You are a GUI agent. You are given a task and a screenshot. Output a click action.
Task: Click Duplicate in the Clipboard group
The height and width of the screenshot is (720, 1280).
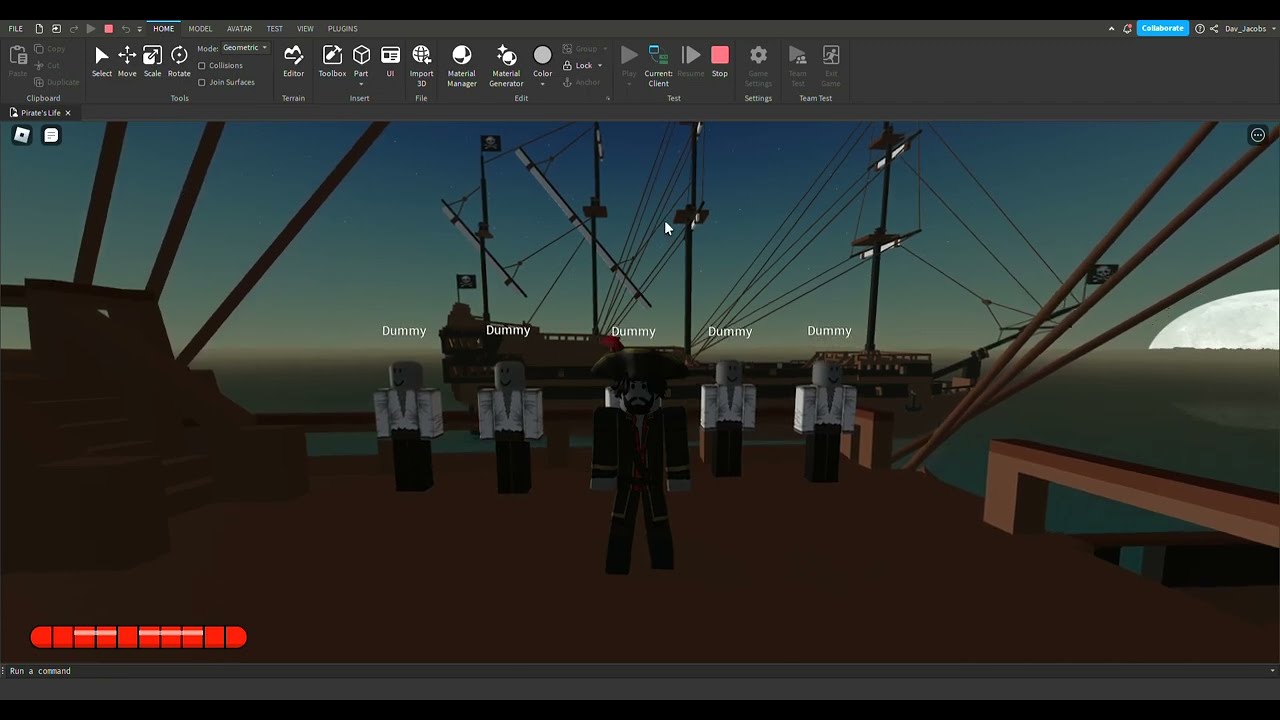pyautogui.click(x=56, y=82)
